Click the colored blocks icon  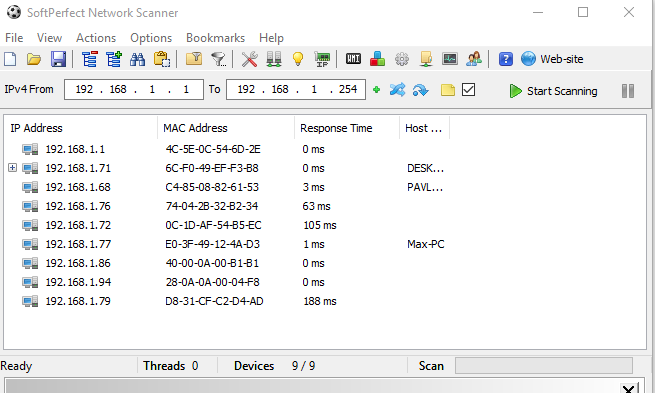(378, 59)
